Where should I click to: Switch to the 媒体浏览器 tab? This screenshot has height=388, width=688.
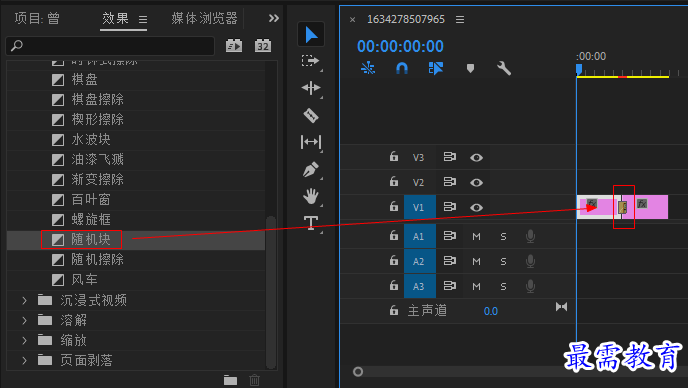[204, 18]
